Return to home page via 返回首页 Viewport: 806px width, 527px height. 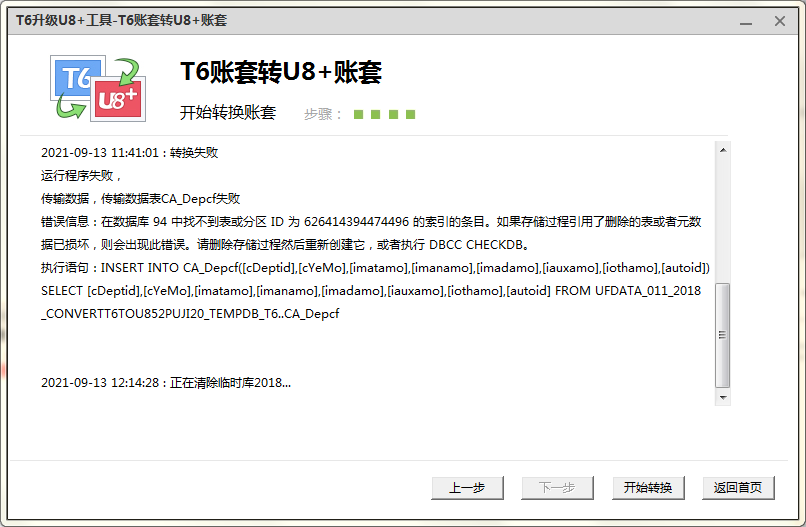pos(738,487)
